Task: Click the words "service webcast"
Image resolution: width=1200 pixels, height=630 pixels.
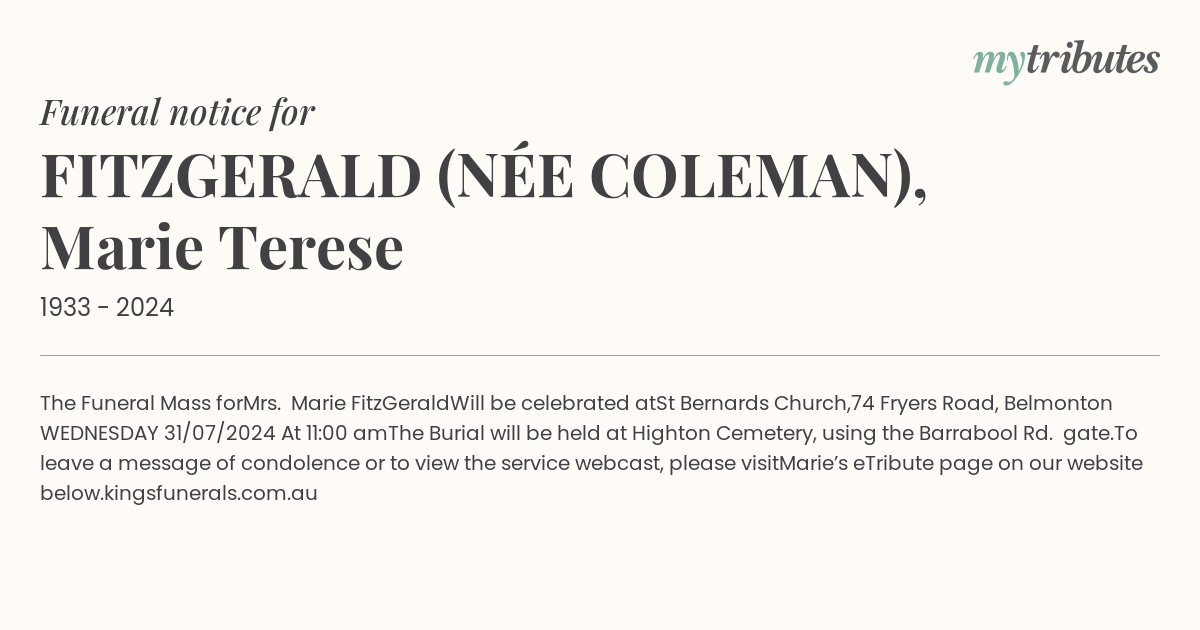Action: (x=590, y=463)
